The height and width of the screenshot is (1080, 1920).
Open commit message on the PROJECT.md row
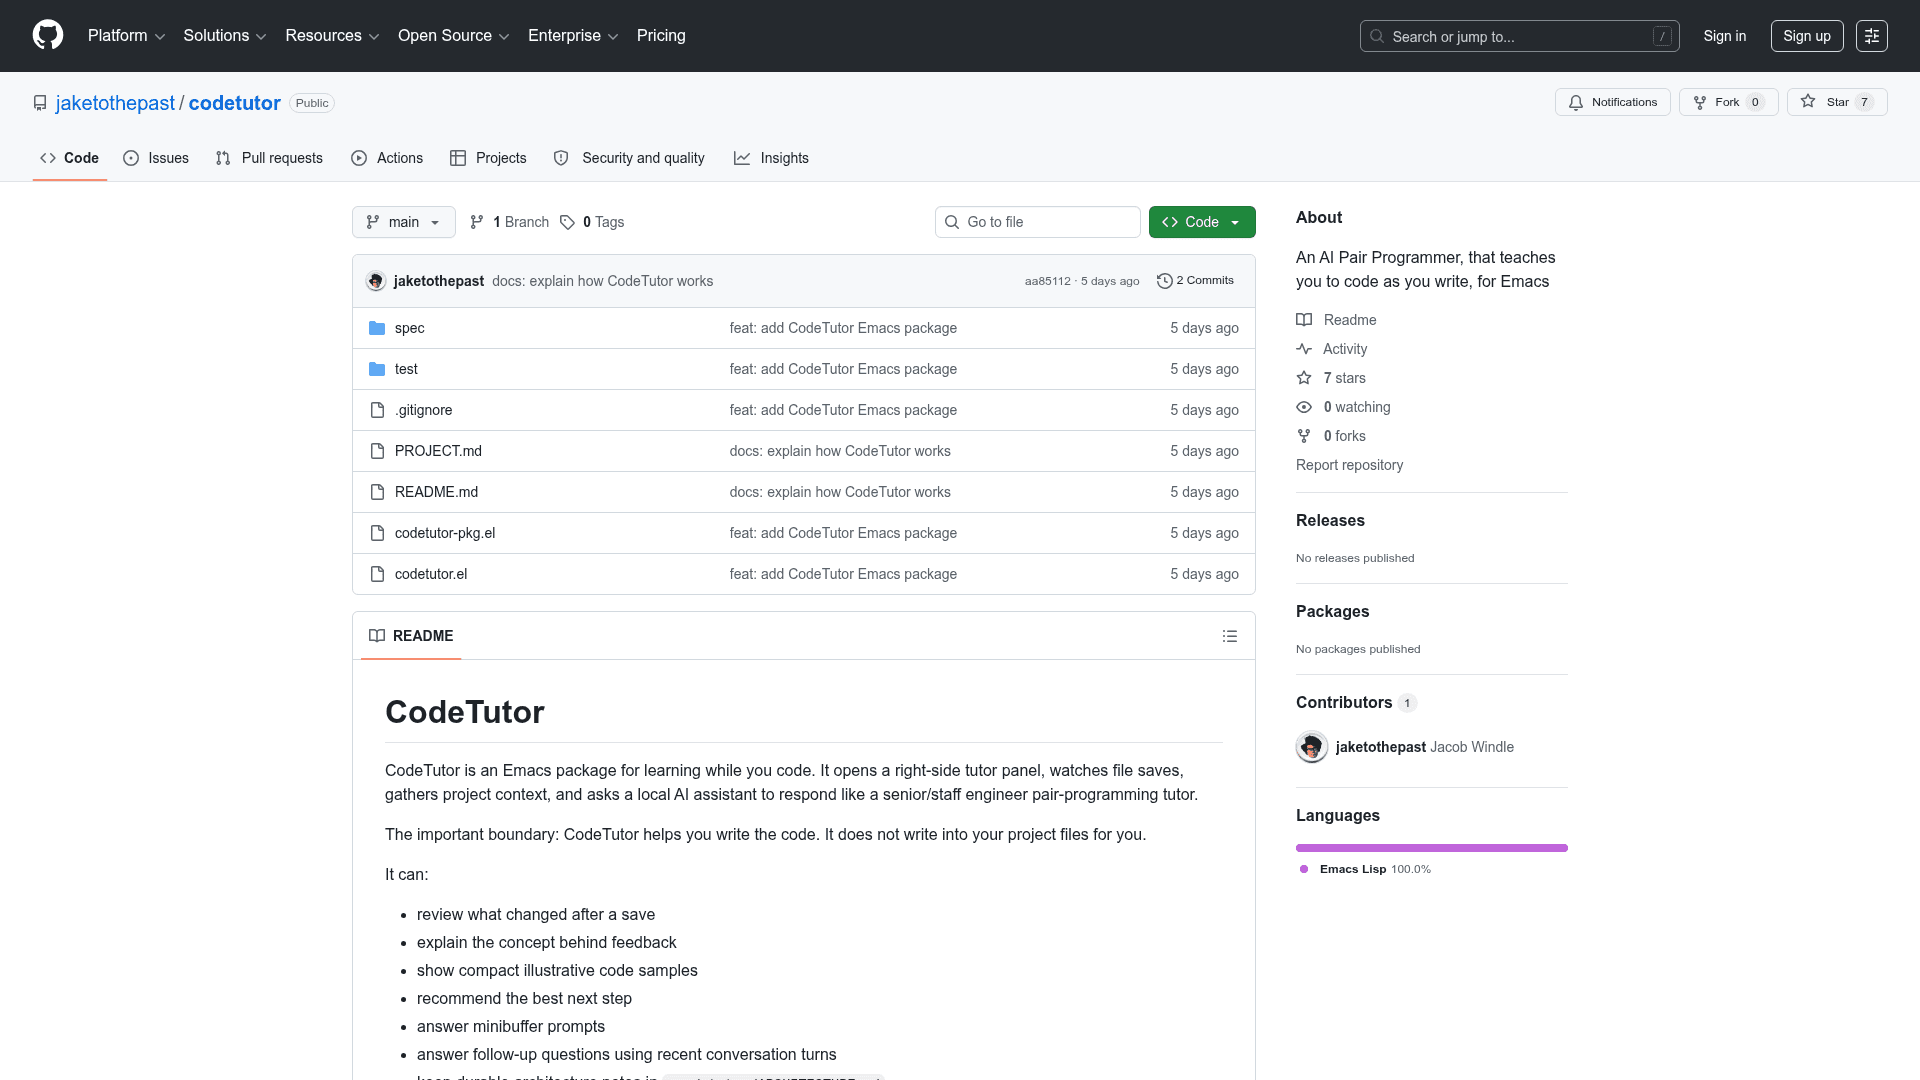(840, 451)
